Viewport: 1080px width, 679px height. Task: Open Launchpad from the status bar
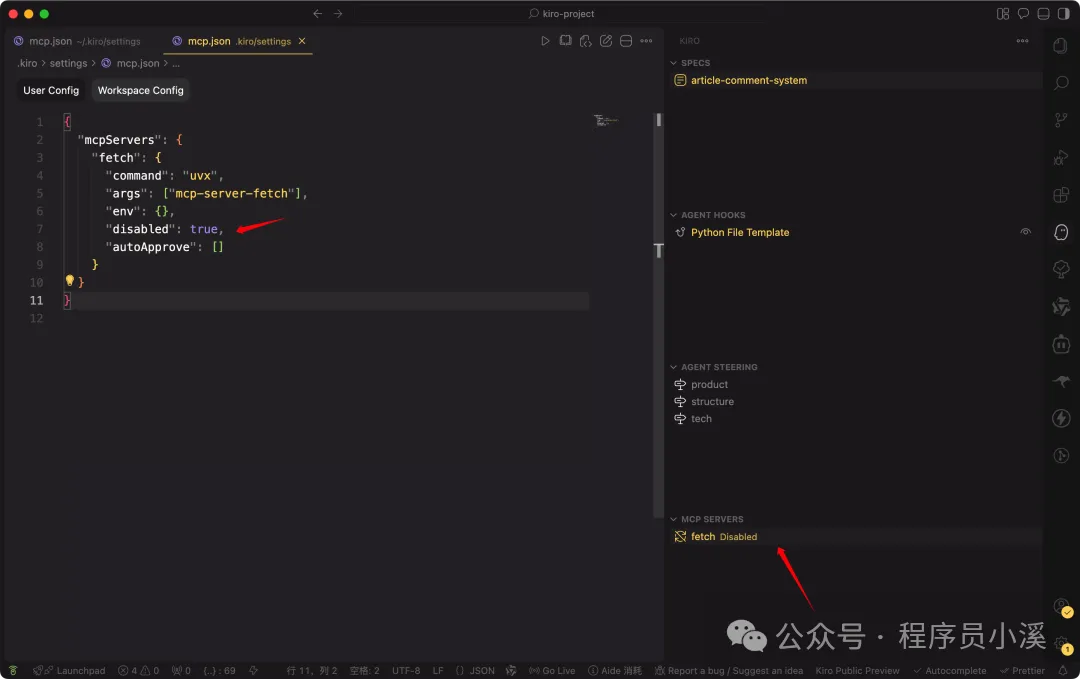70,671
